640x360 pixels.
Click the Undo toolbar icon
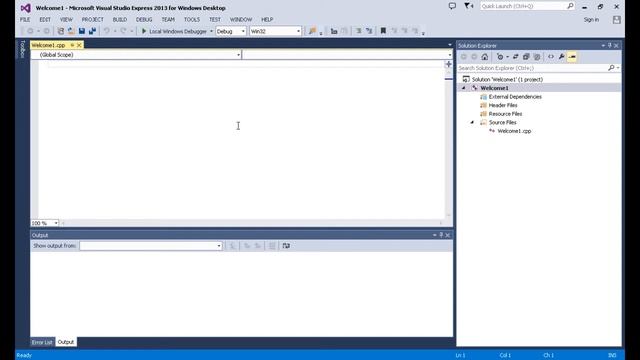[x=107, y=31]
